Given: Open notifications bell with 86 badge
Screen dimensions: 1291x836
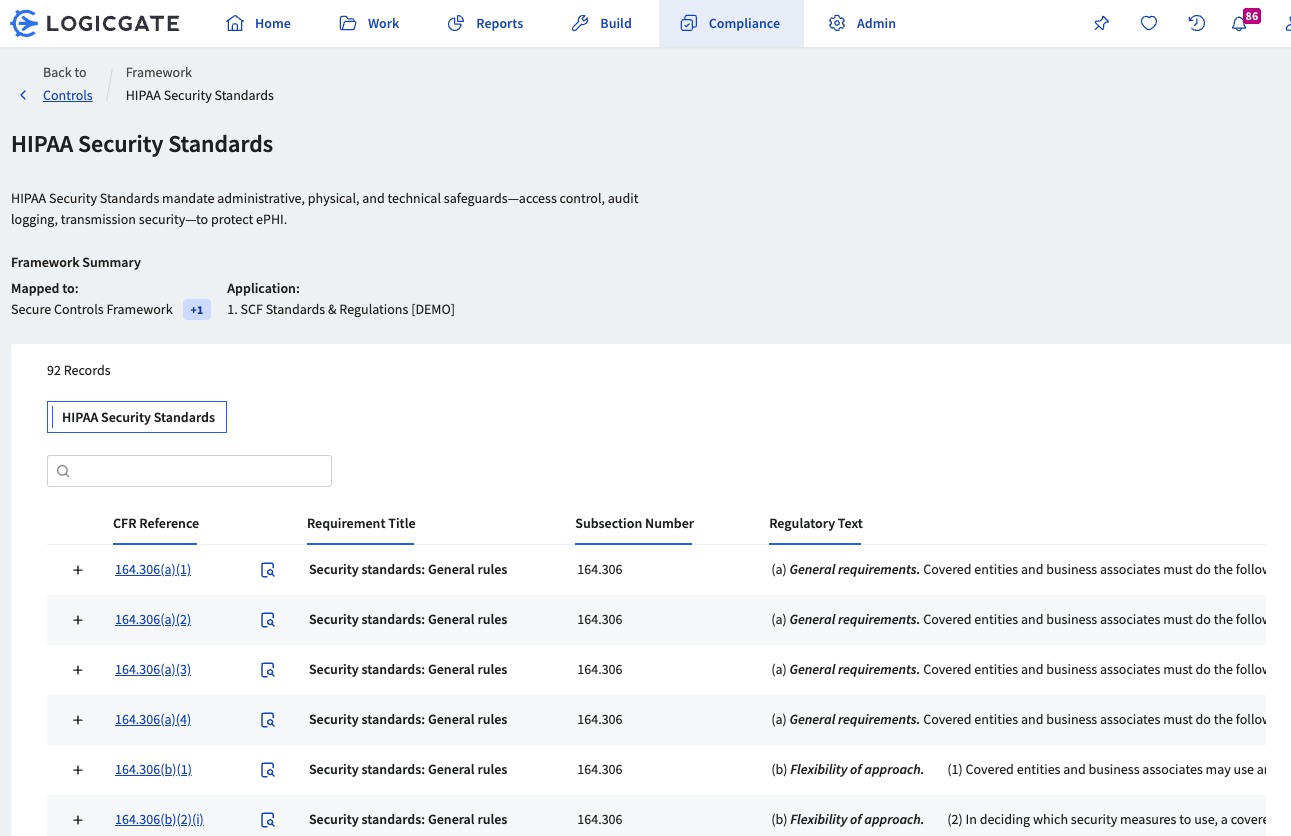Looking at the screenshot, I should (1240, 23).
